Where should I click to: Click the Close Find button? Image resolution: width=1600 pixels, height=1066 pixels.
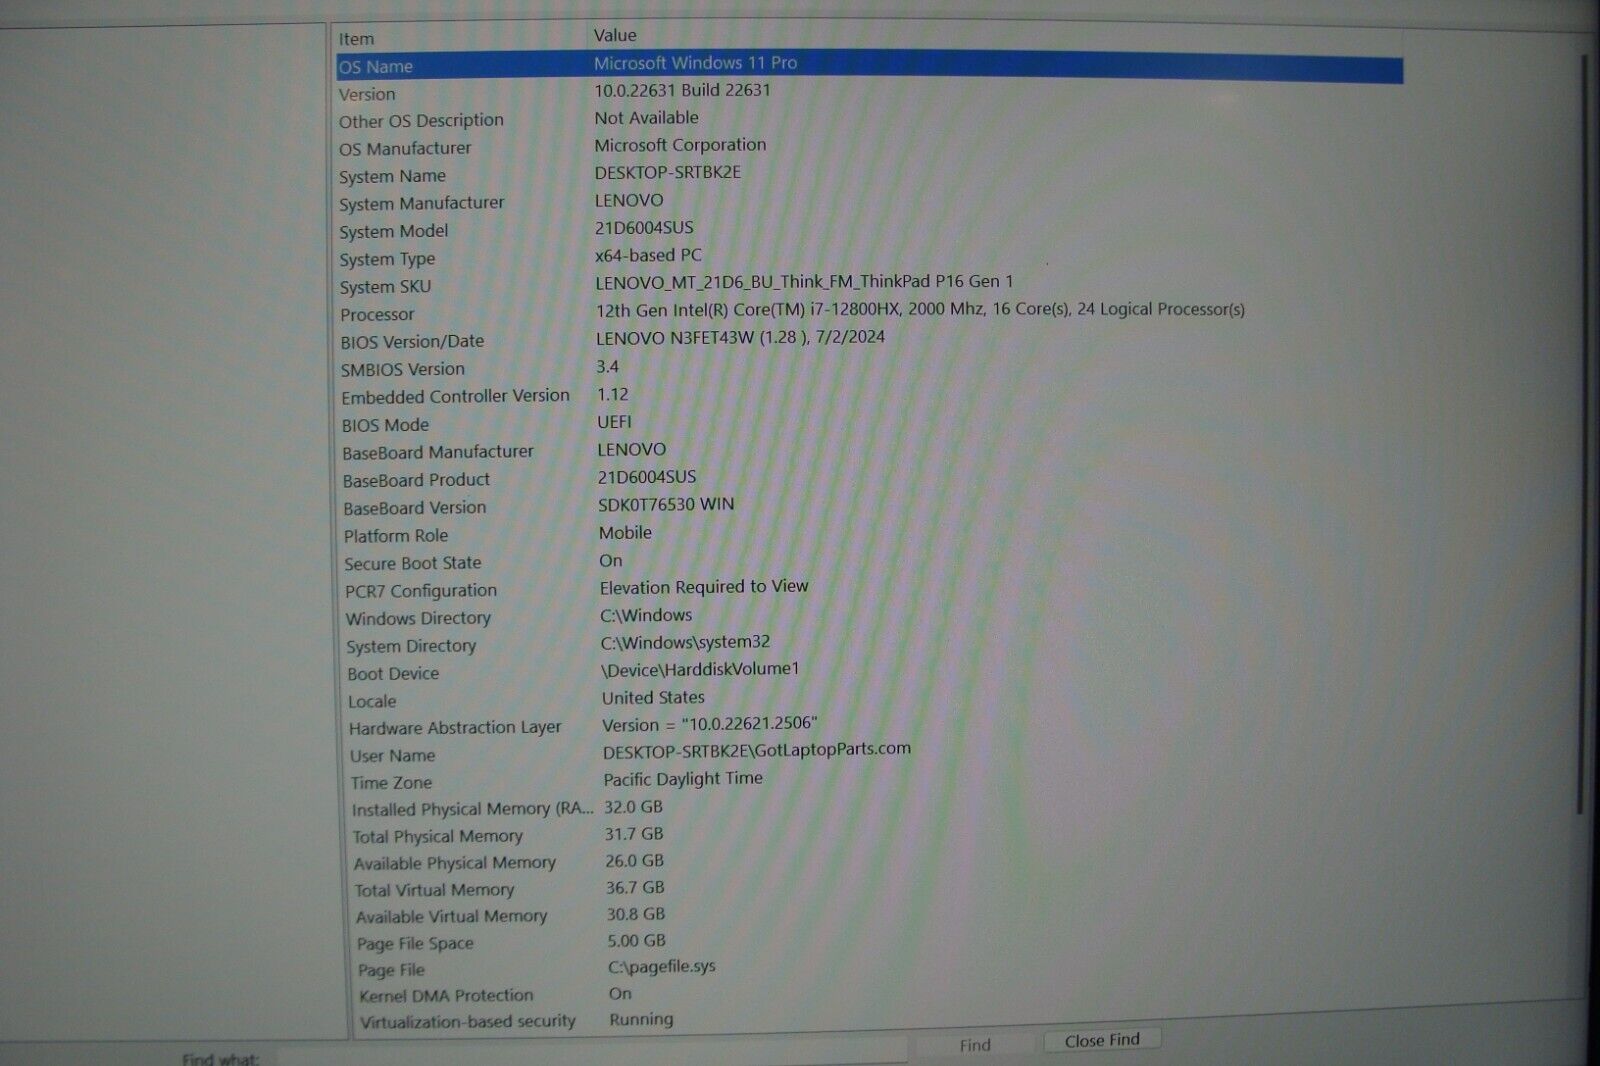tap(1102, 1040)
